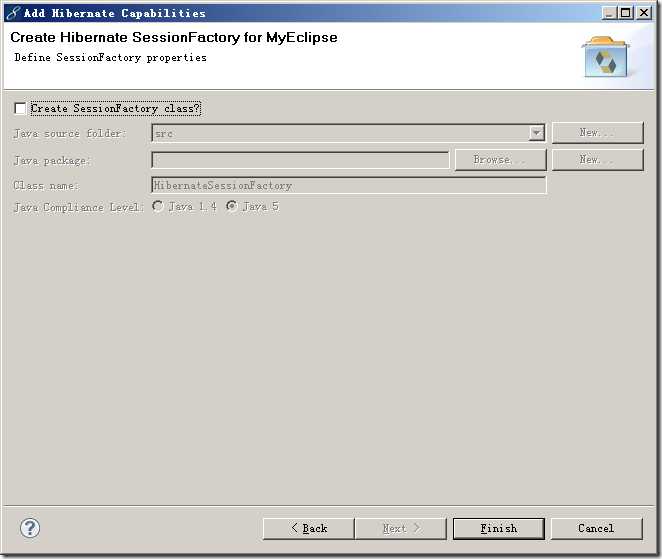Click Browse button for Java package
Screen dimensions: 662x559
pos(500,160)
